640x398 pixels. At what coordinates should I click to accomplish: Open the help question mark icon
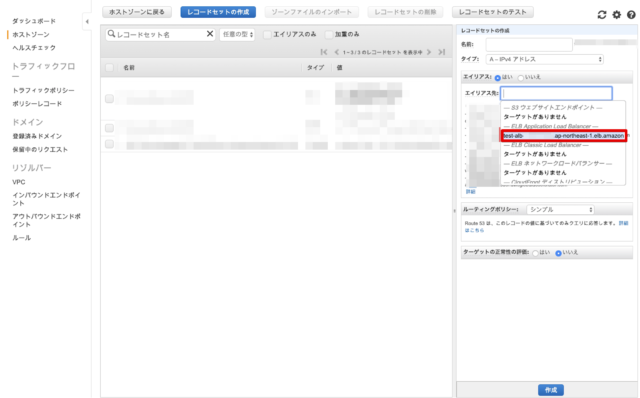pyautogui.click(x=631, y=15)
